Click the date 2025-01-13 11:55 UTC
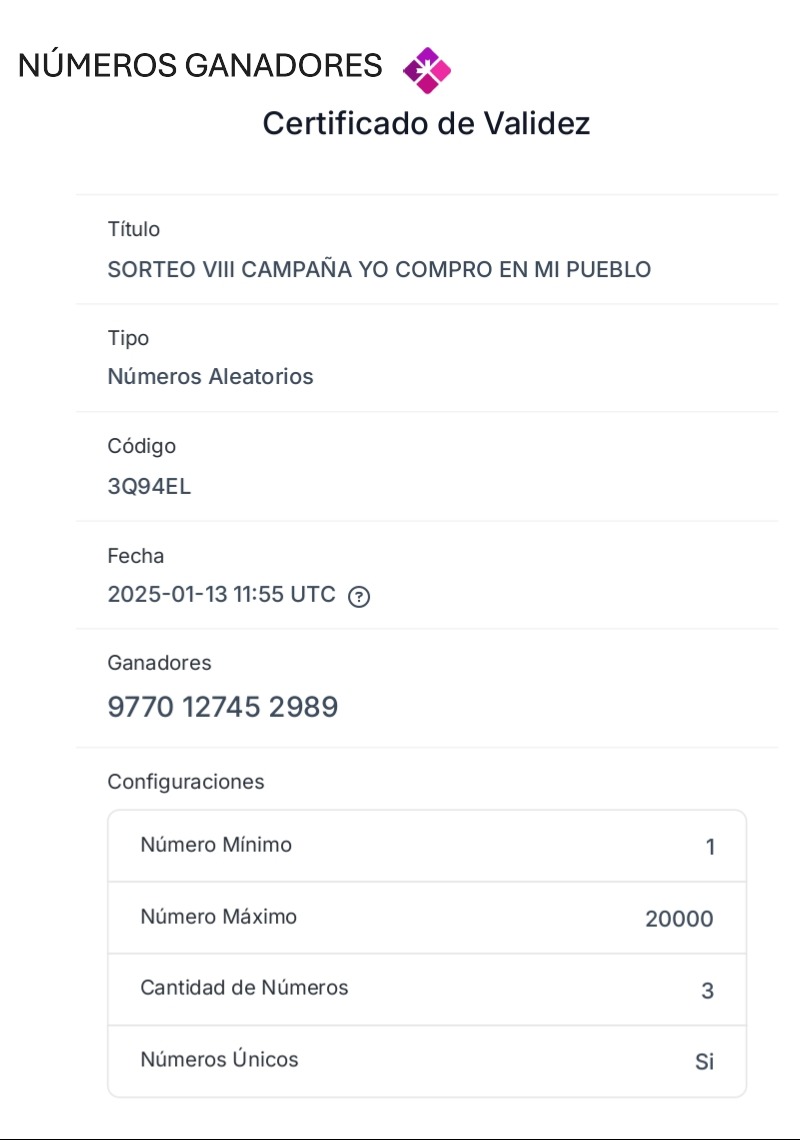This screenshot has width=800, height=1140. click(222, 595)
